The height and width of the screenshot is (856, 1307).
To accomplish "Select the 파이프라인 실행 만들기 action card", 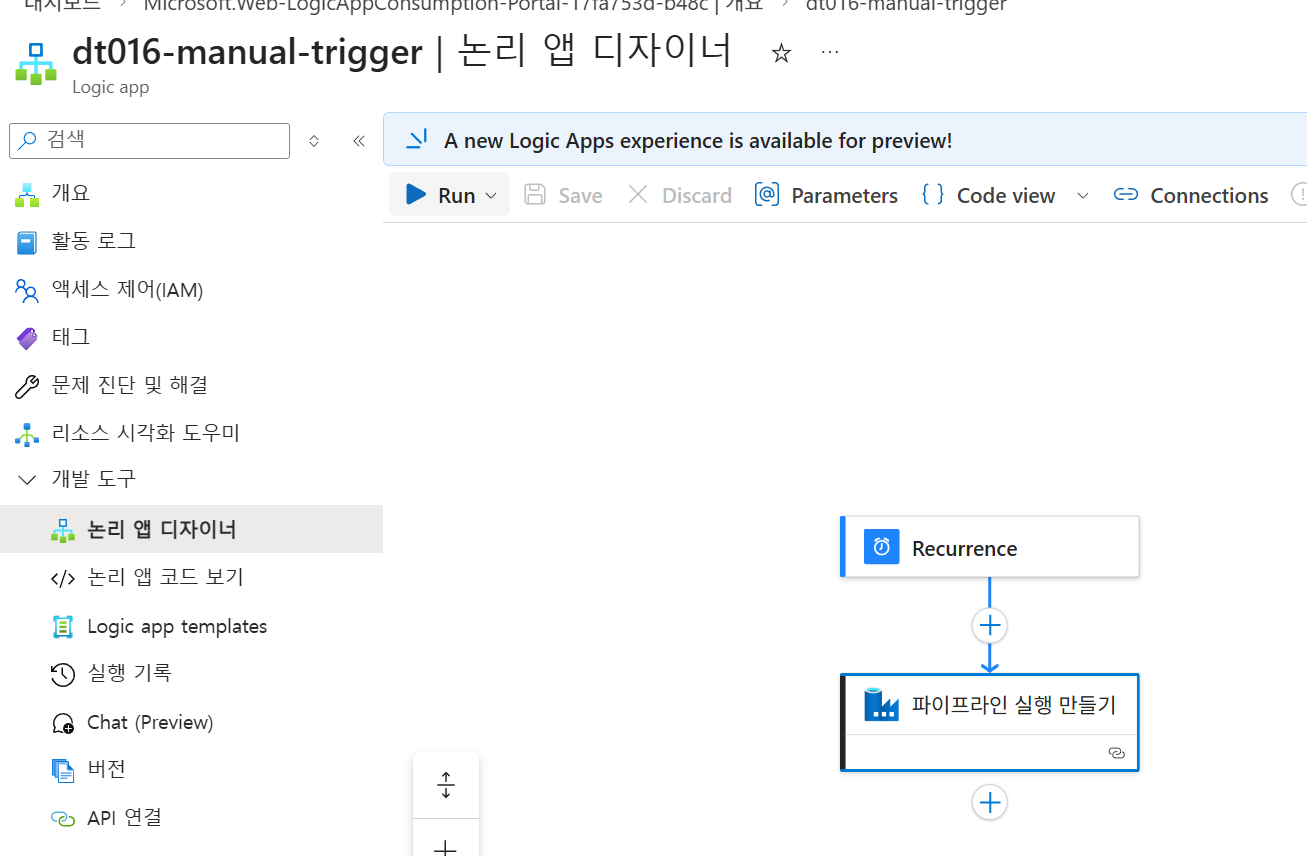I will [990, 722].
